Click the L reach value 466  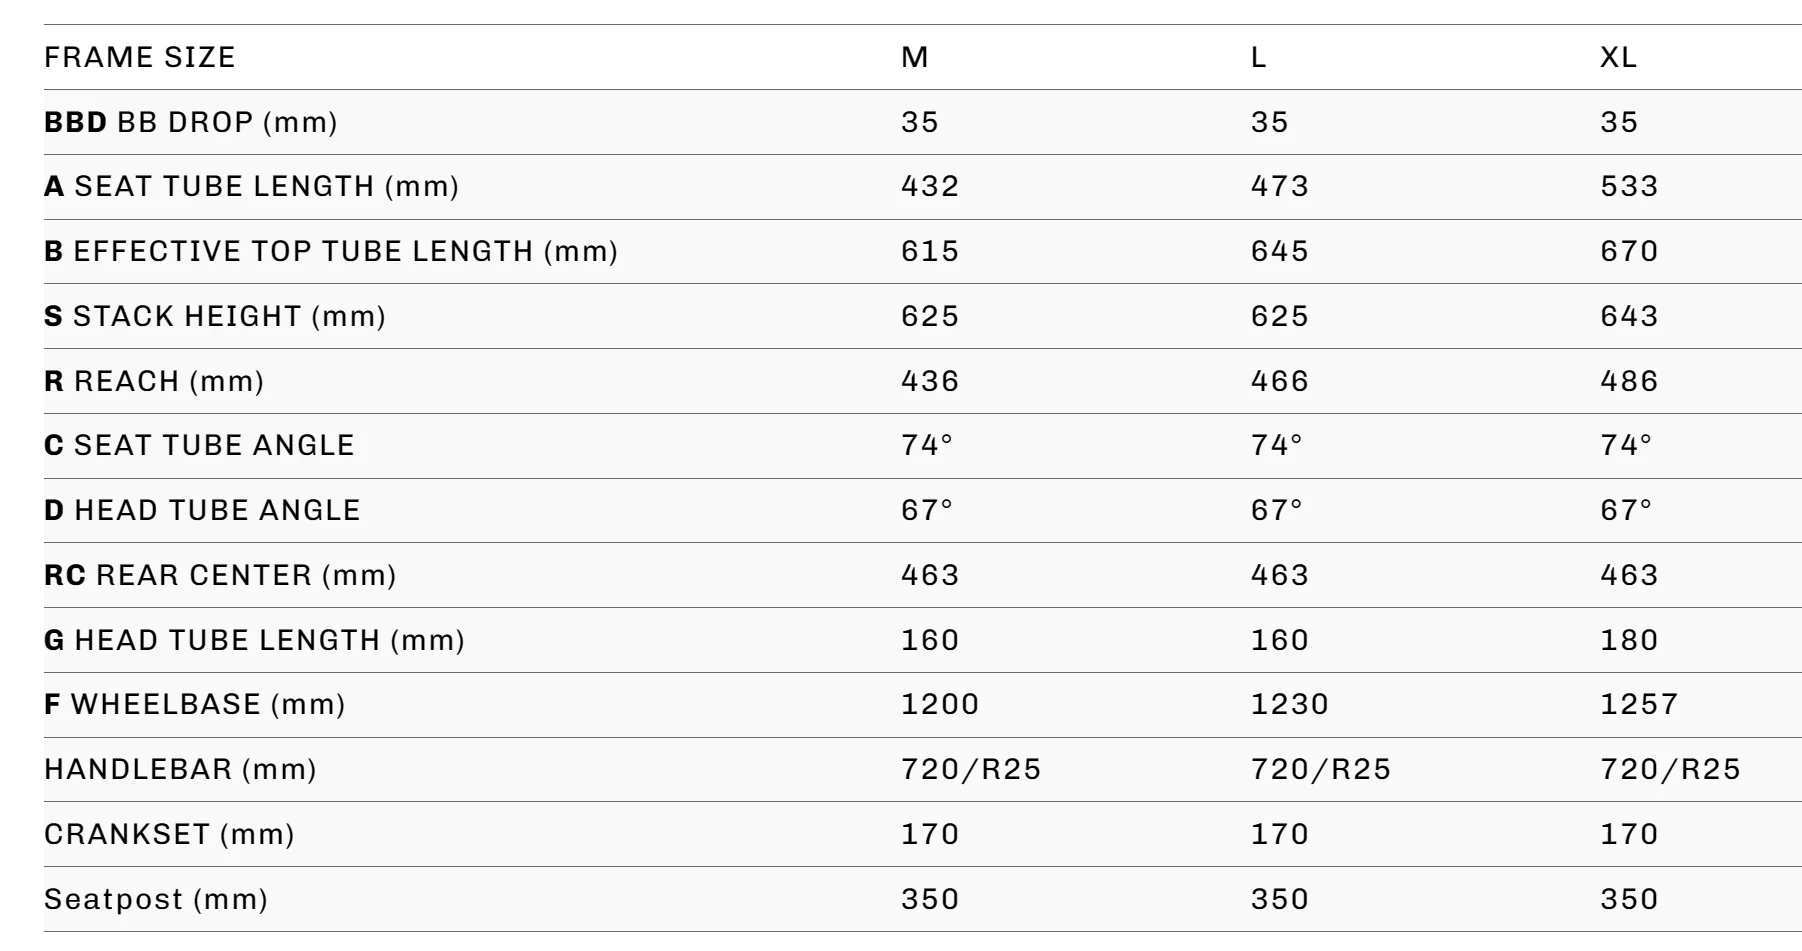(x=1280, y=381)
